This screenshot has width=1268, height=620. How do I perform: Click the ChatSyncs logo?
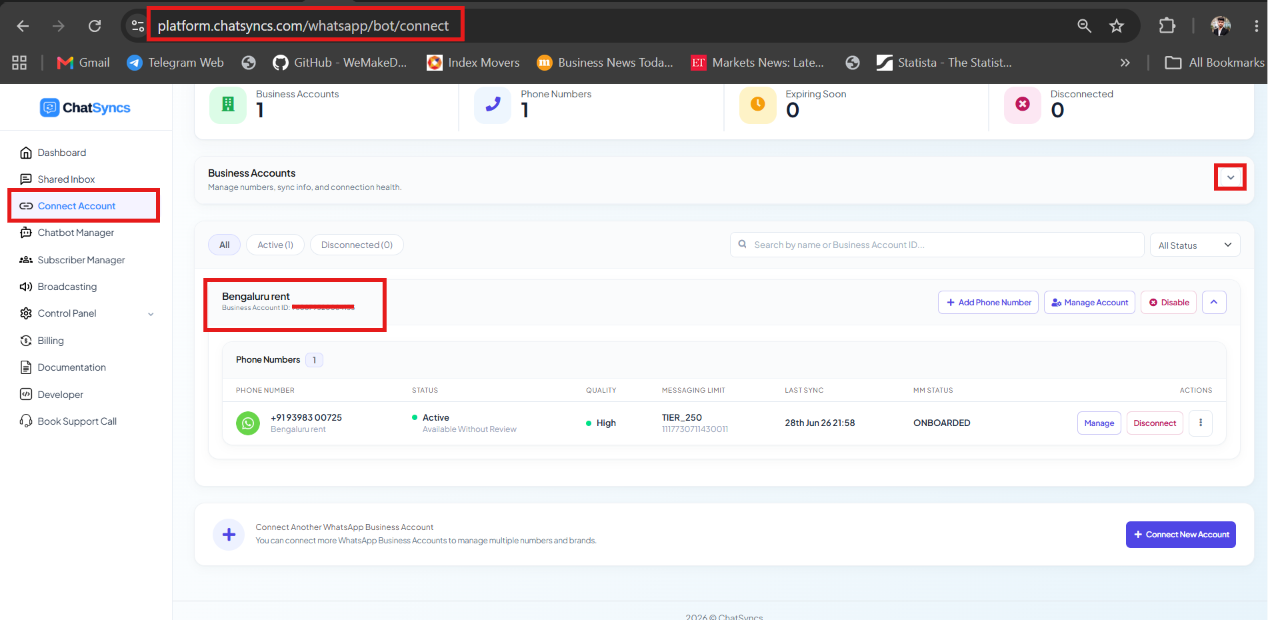click(x=85, y=107)
